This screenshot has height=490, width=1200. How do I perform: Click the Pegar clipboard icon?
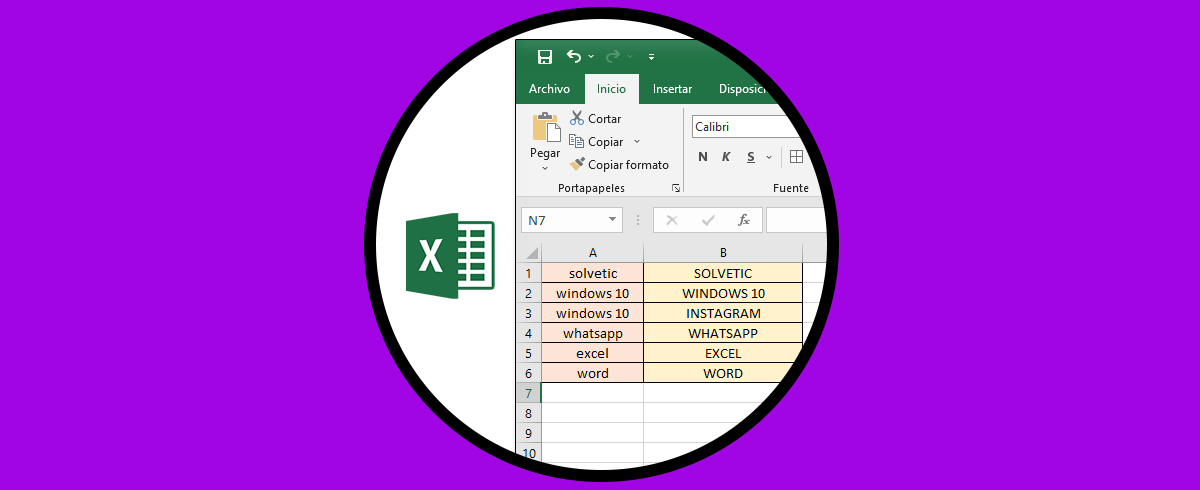(545, 127)
